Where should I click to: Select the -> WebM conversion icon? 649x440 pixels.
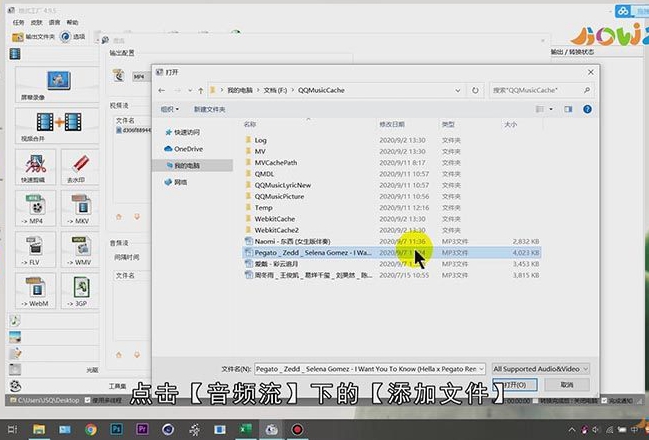pyautogui.click(x=35, y=291)
